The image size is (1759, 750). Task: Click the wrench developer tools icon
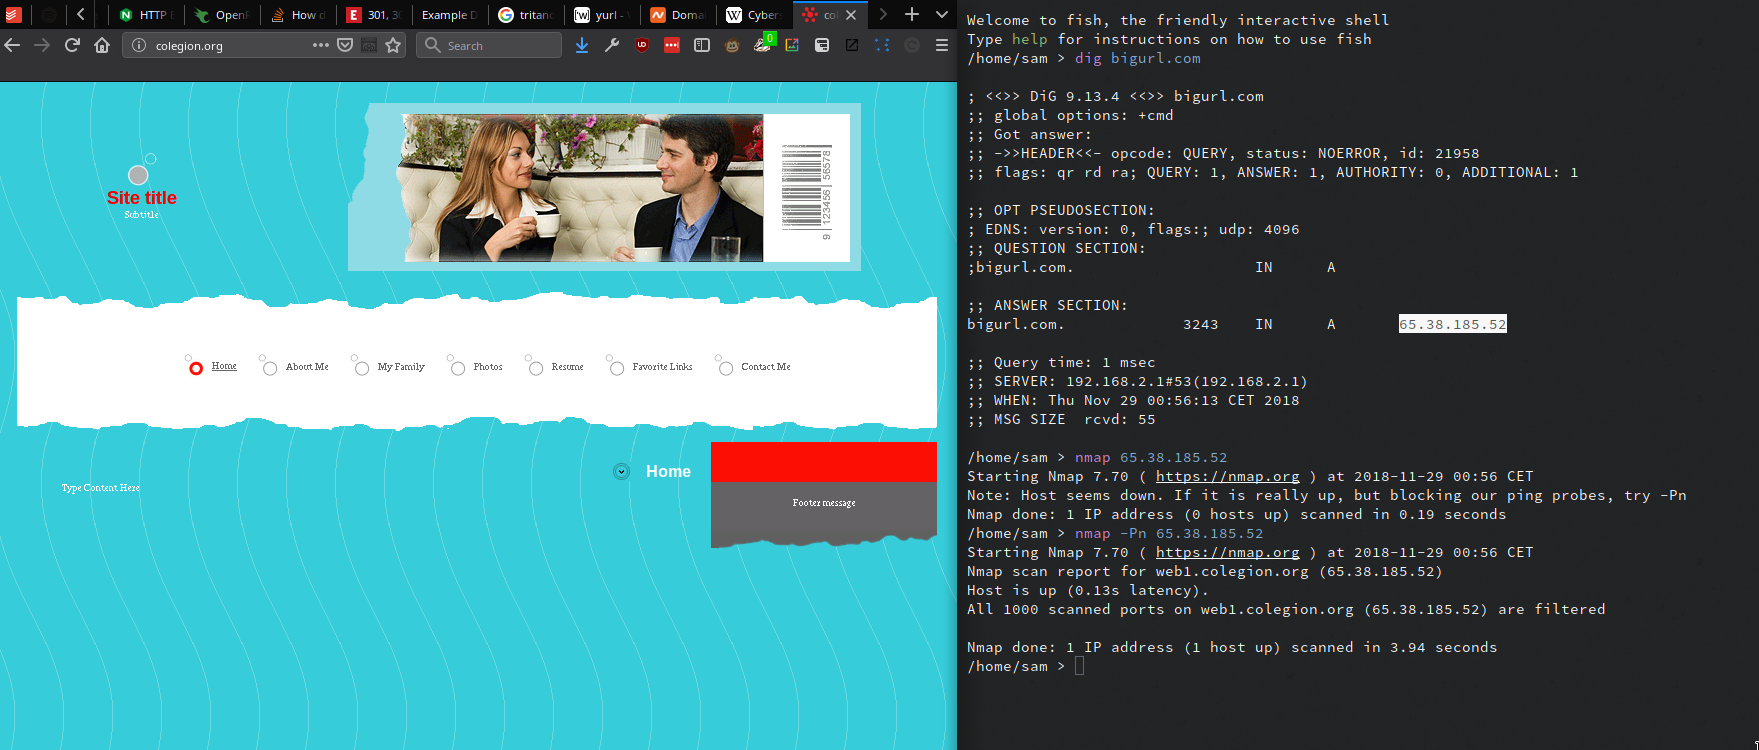coord(612,45)
